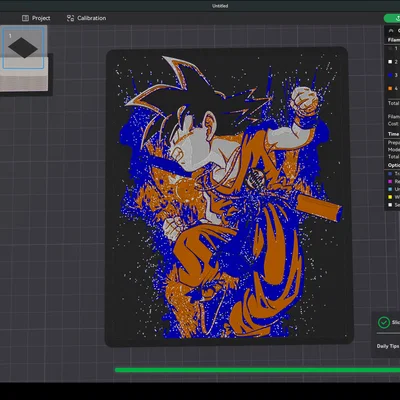Select filament 2 white swatch
Viewport: 400px width, 400px height.
coord(390,62)
